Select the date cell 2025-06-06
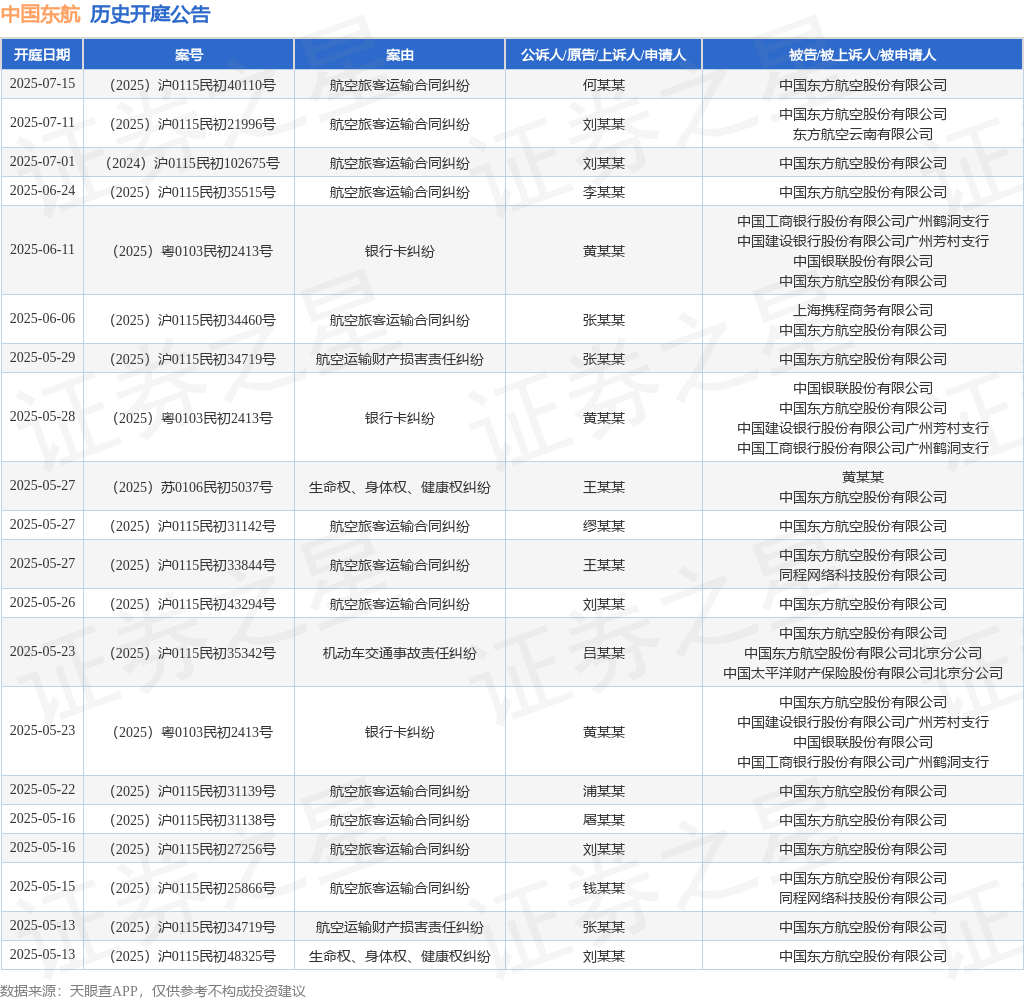The height and width of the screenshot is (1000, 1024). point(42,319)
